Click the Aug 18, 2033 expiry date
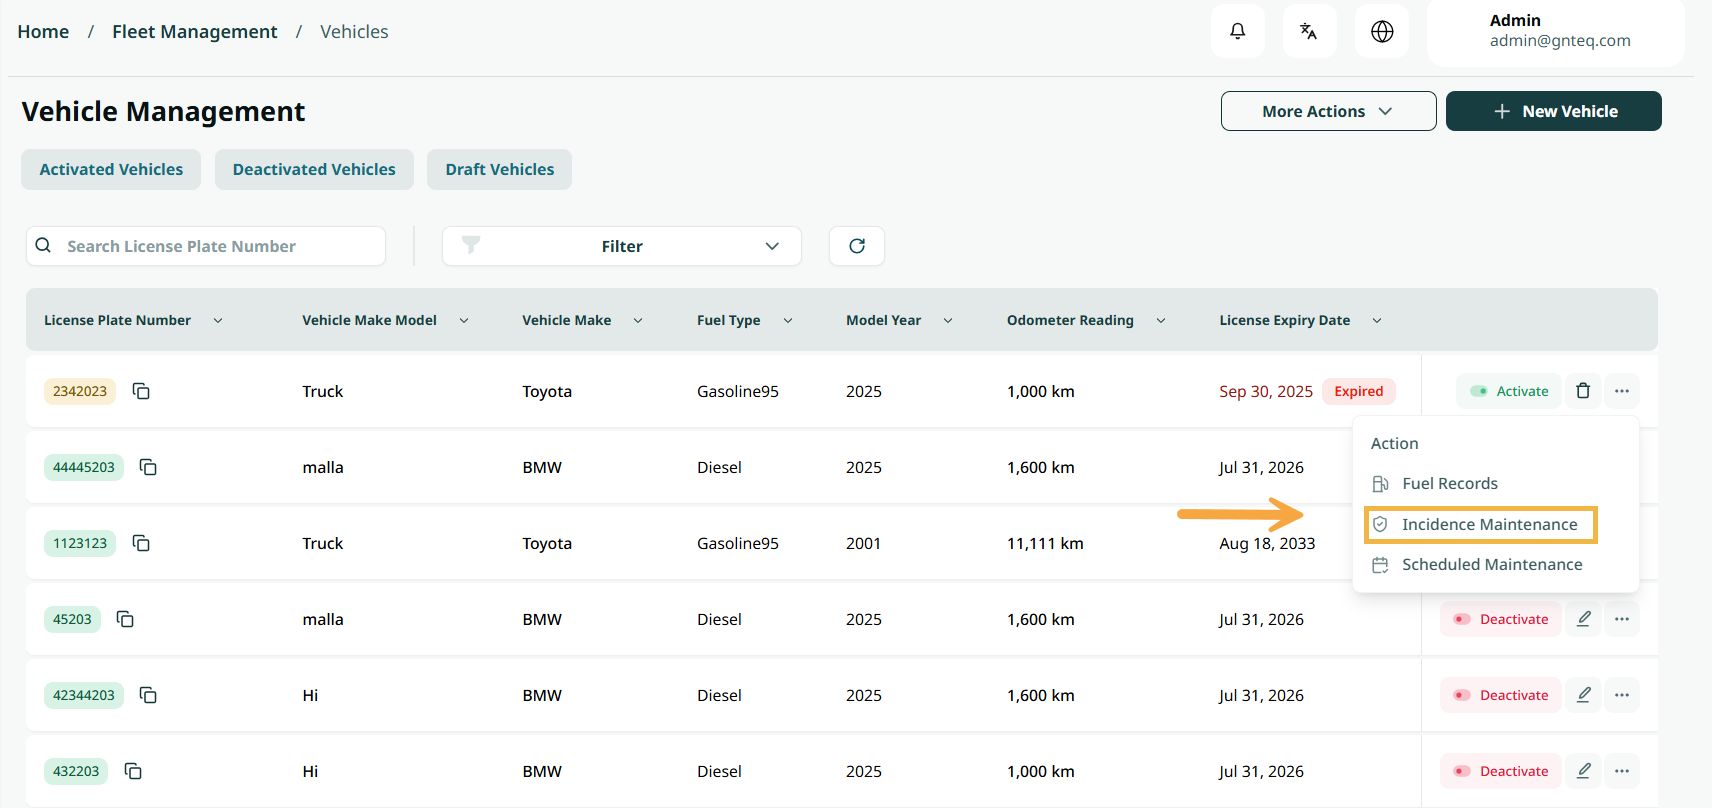Viewport: 1712px width, 808px height. pyautogui.click(x=1267, y=543)
